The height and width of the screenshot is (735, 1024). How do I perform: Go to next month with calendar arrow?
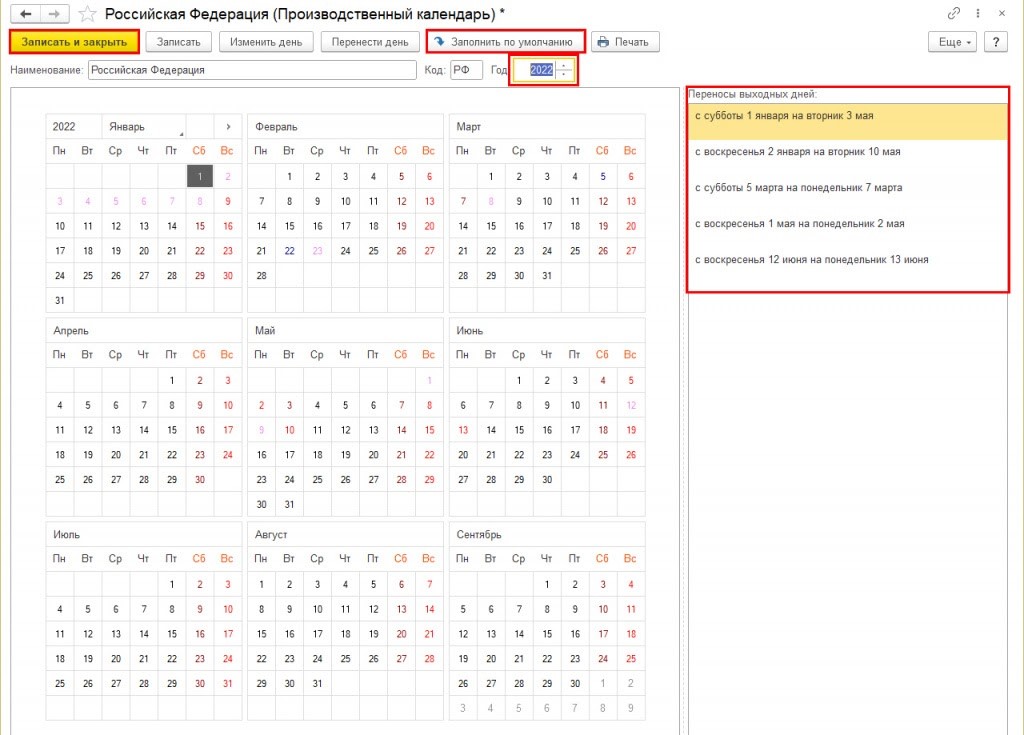tap(228, 127)
